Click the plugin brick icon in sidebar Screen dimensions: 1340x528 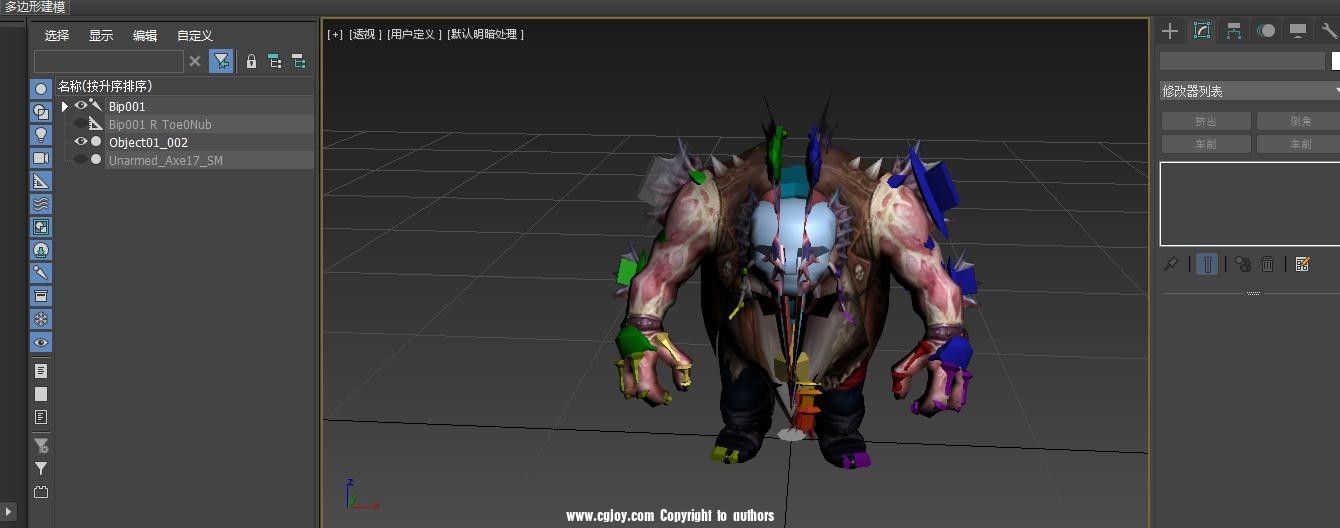(41, 492)
